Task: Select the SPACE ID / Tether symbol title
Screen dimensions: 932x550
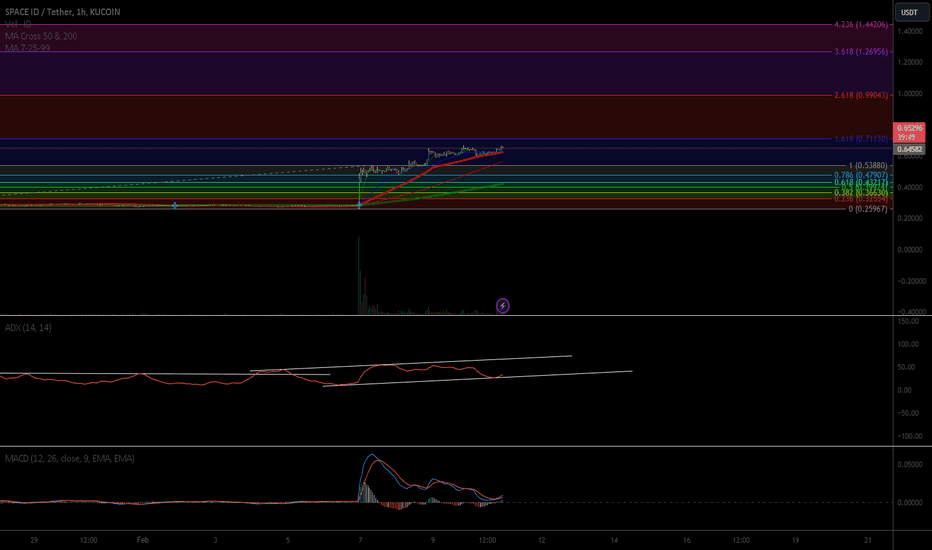Action: [62, 12]
